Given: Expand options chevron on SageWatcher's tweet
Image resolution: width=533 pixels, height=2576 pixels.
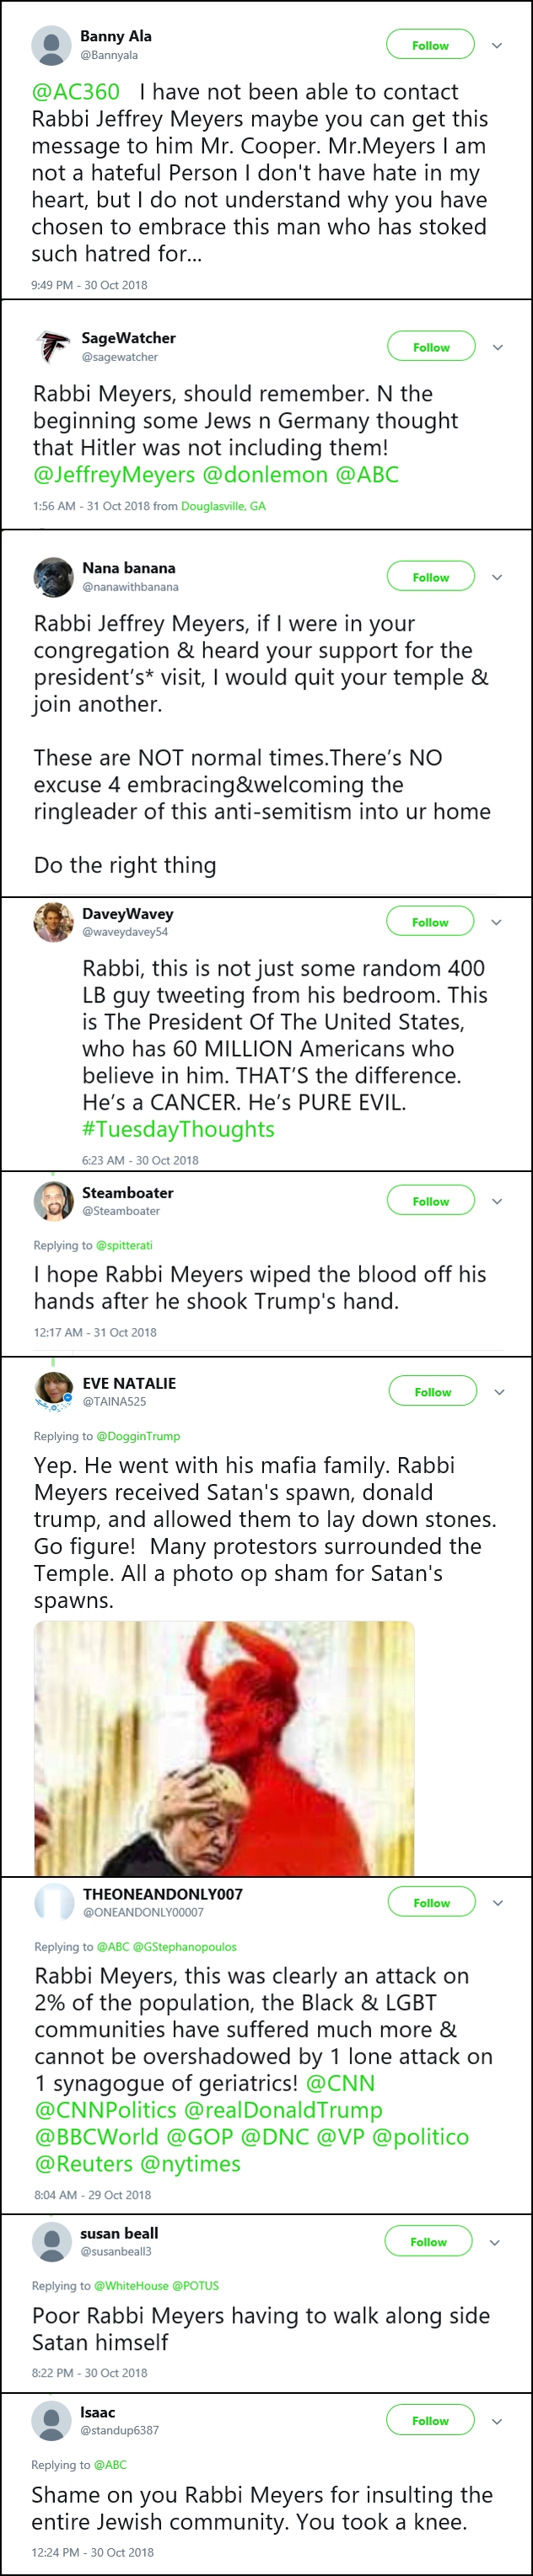Looking at the screenshot, I should (x=498, y=347).
